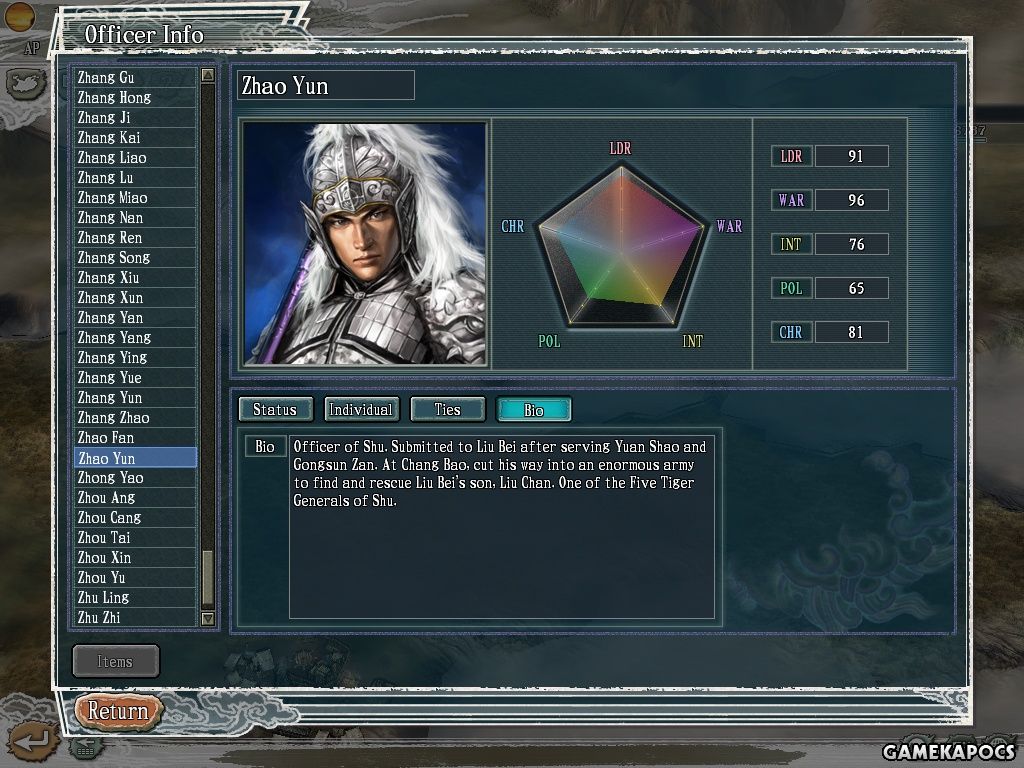Select Zhou Yu in officer list

(135, 577)
